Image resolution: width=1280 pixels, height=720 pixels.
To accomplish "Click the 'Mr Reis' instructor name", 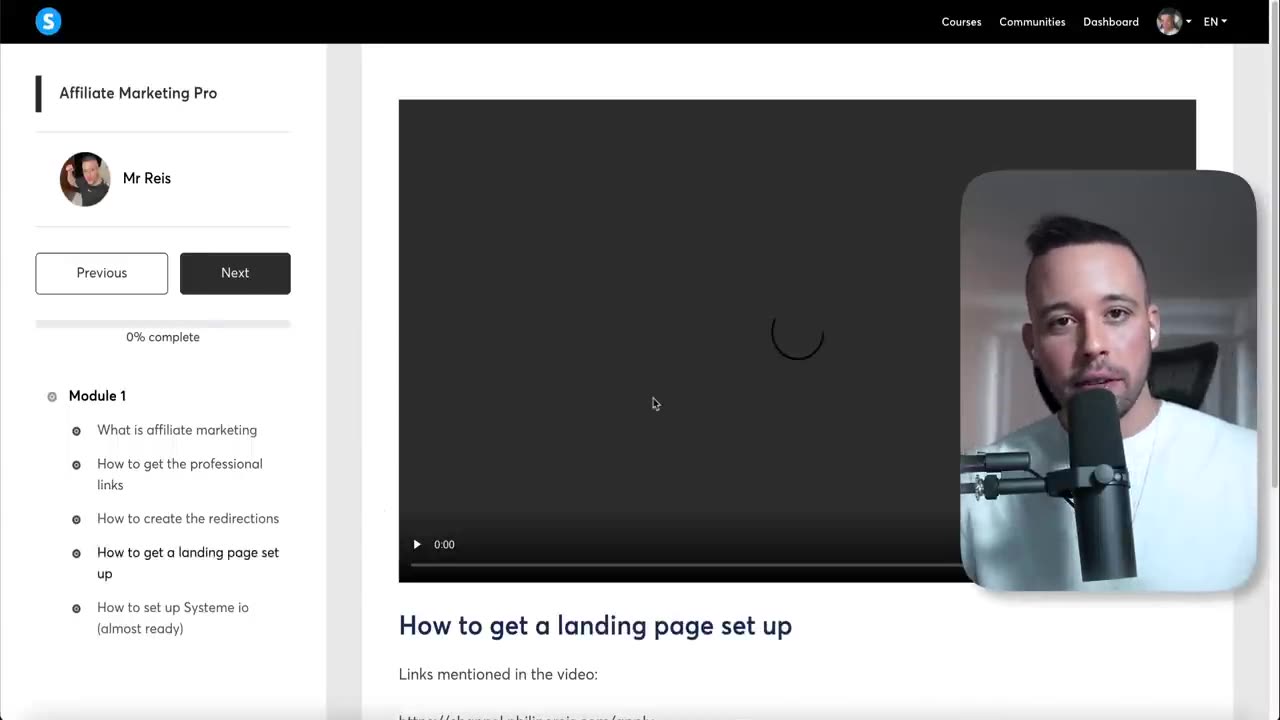I will pyautogui.click(x=147, y=178).
